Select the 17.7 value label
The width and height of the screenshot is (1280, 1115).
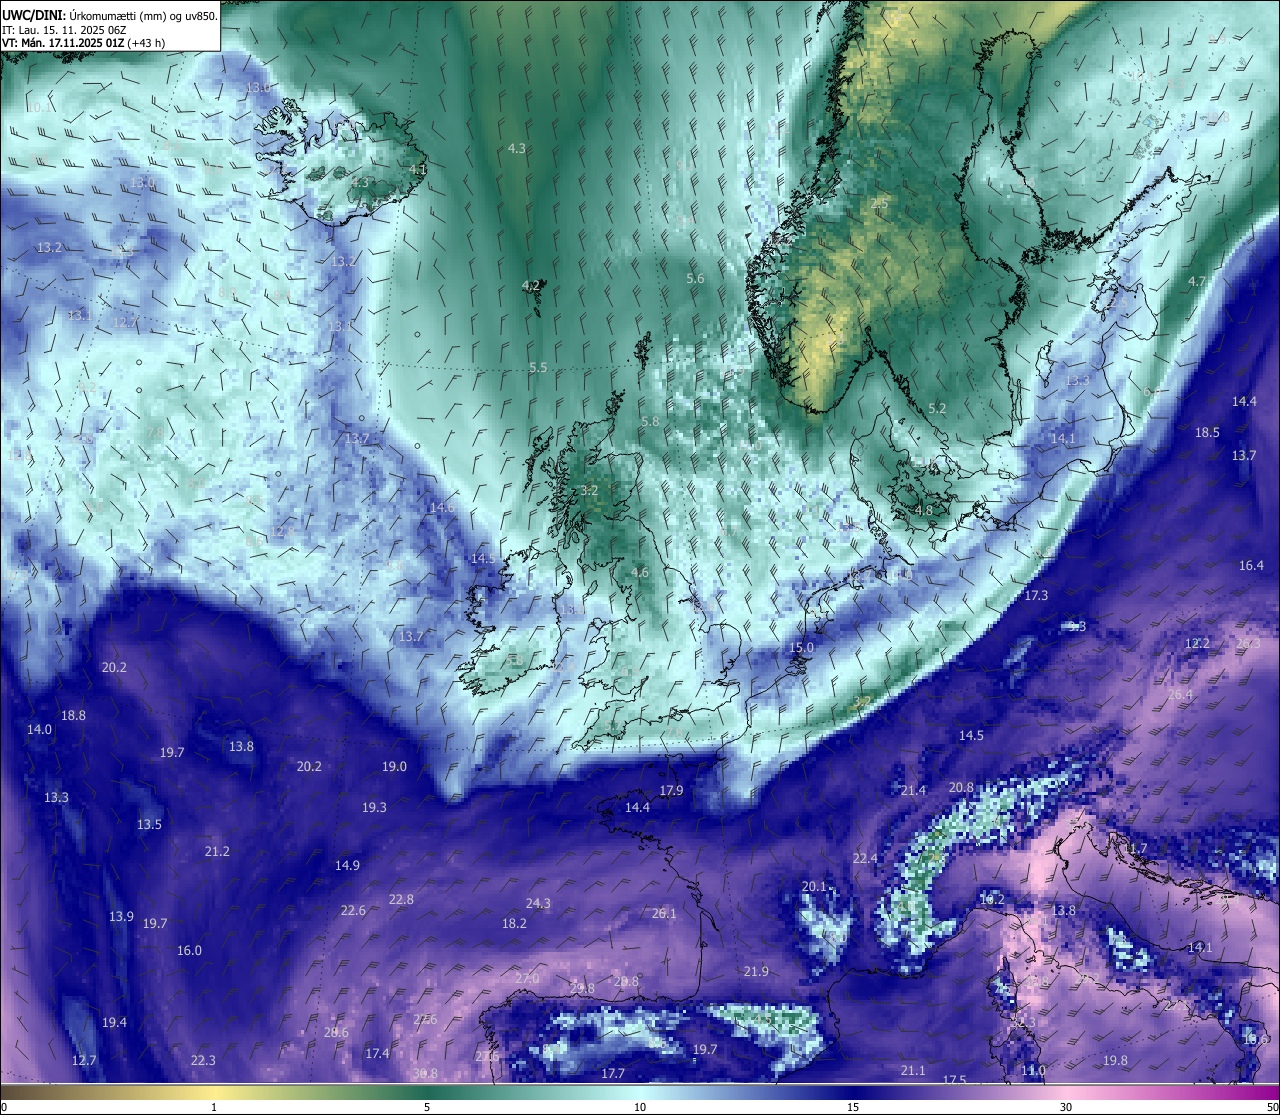pos(613,1073)
